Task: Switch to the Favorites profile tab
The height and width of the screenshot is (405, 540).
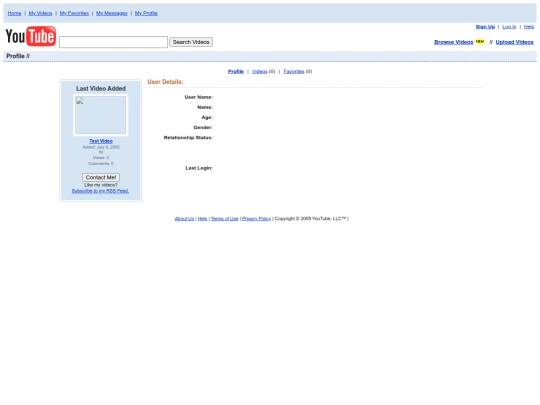Action: (x=294, y=71)
